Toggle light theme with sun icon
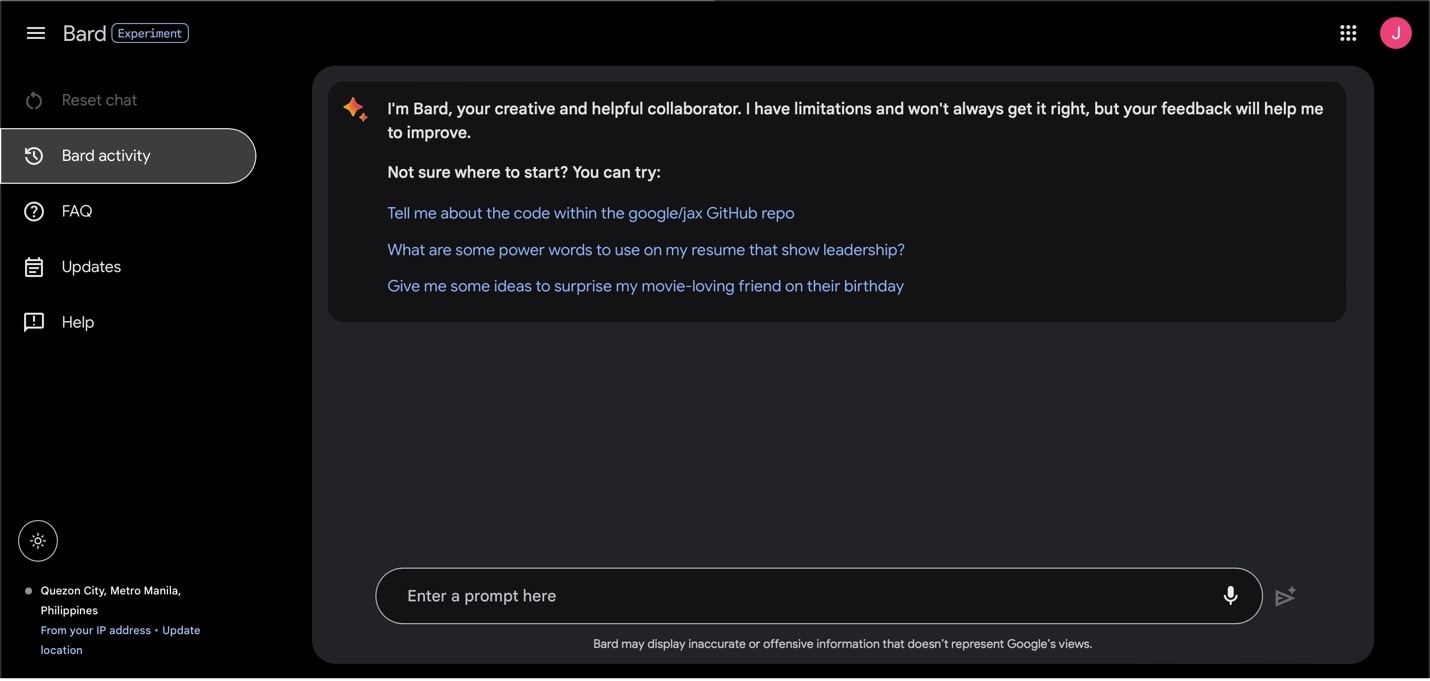Screen dimensions: 1430x681 point(38,541)
